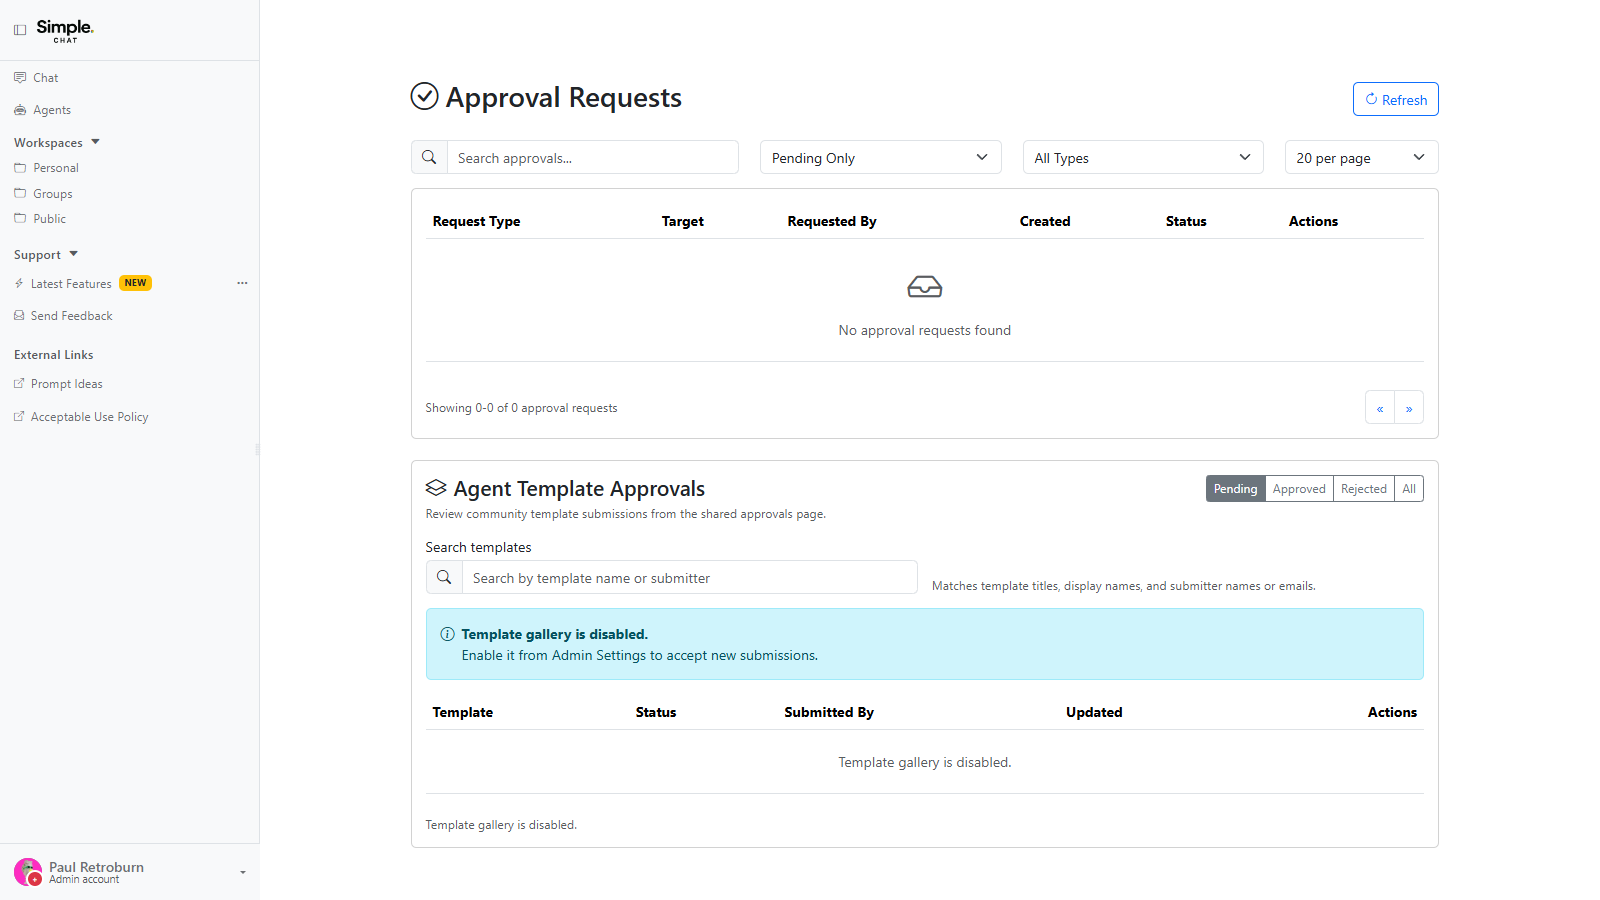This screenshot has height=900, width=1600.
Task: Click the Submitted By column header
Action: click(829, 712)
